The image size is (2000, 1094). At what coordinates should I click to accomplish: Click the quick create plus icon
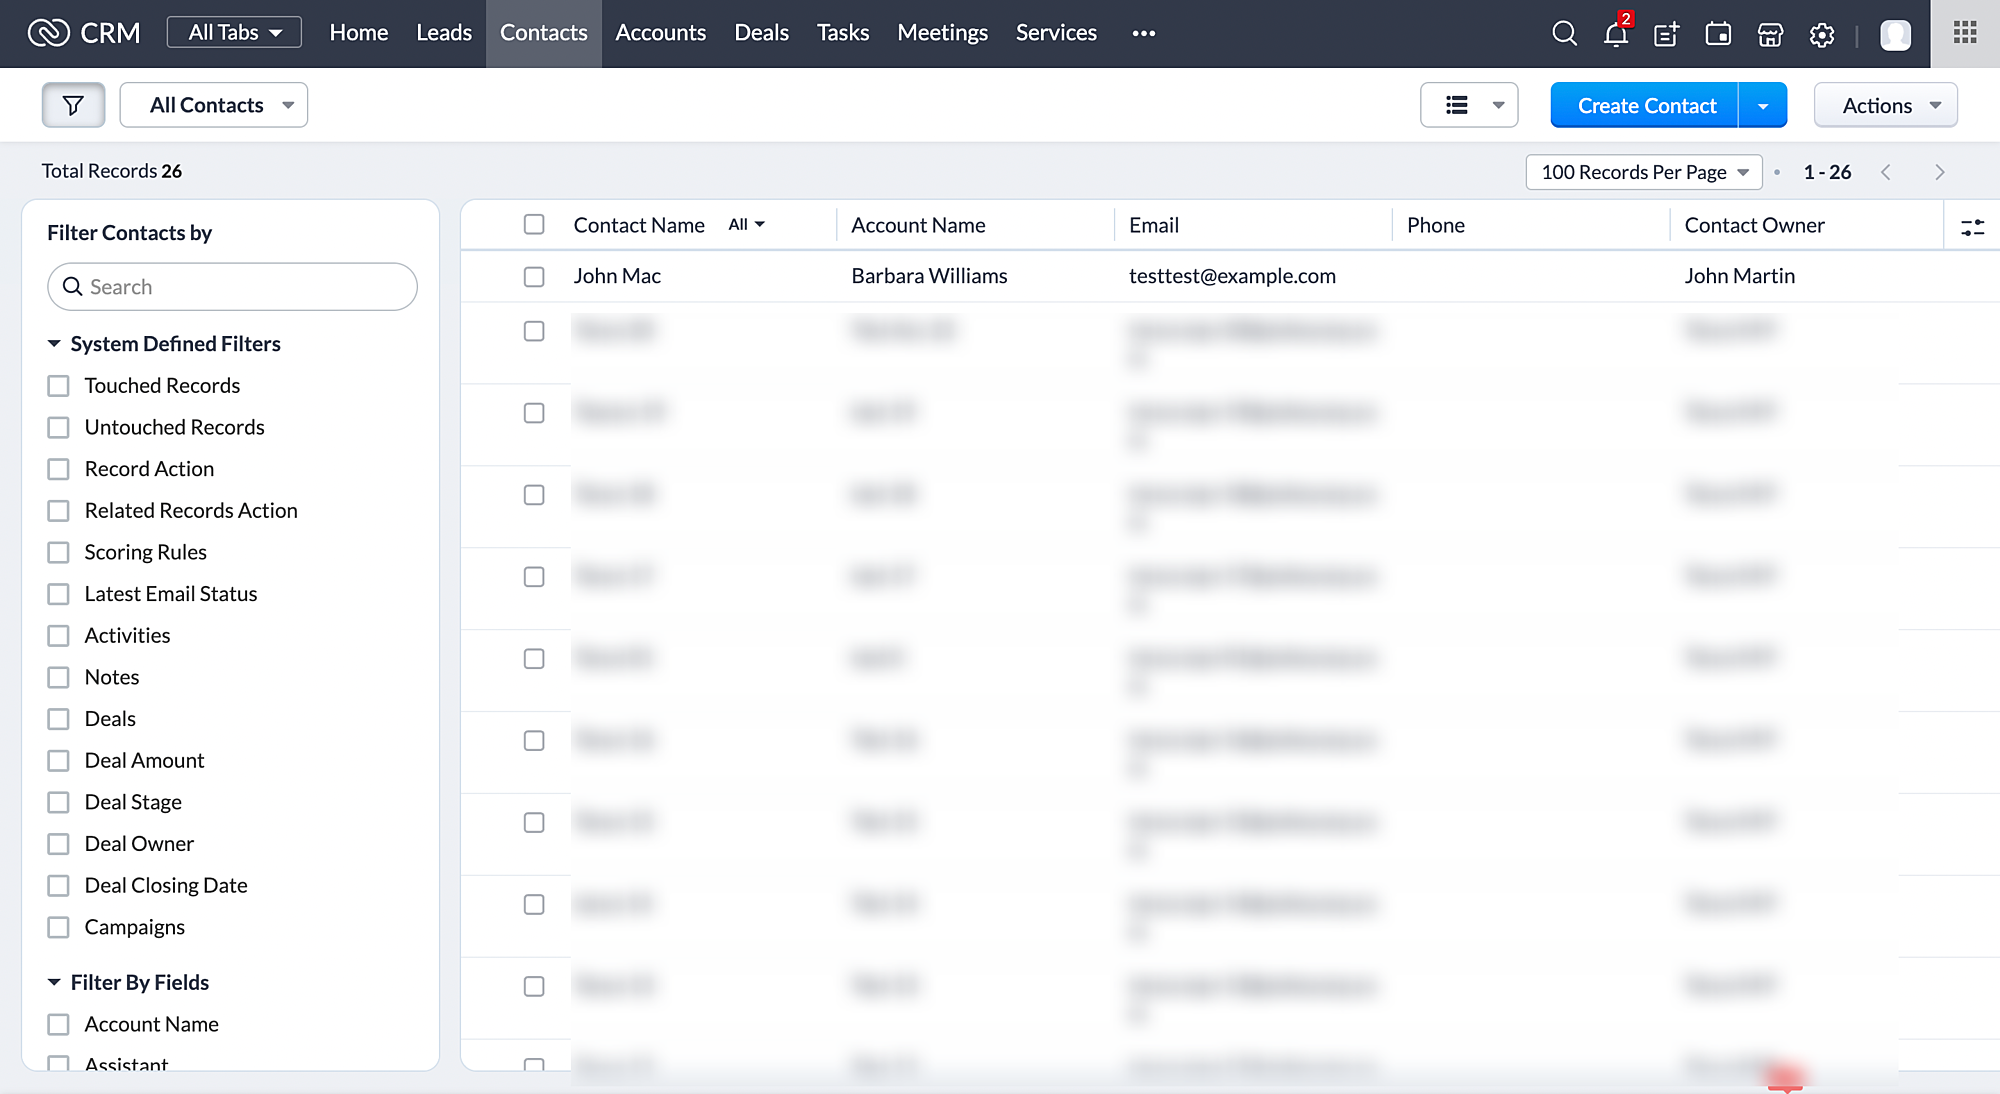click(x=1666, y=34)
